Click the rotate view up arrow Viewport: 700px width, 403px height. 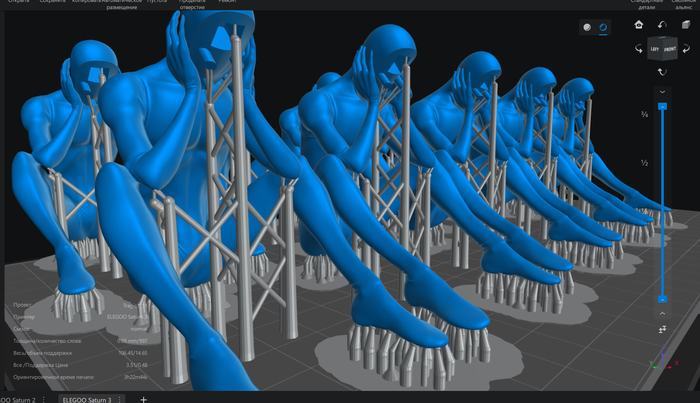pos(662,25)
